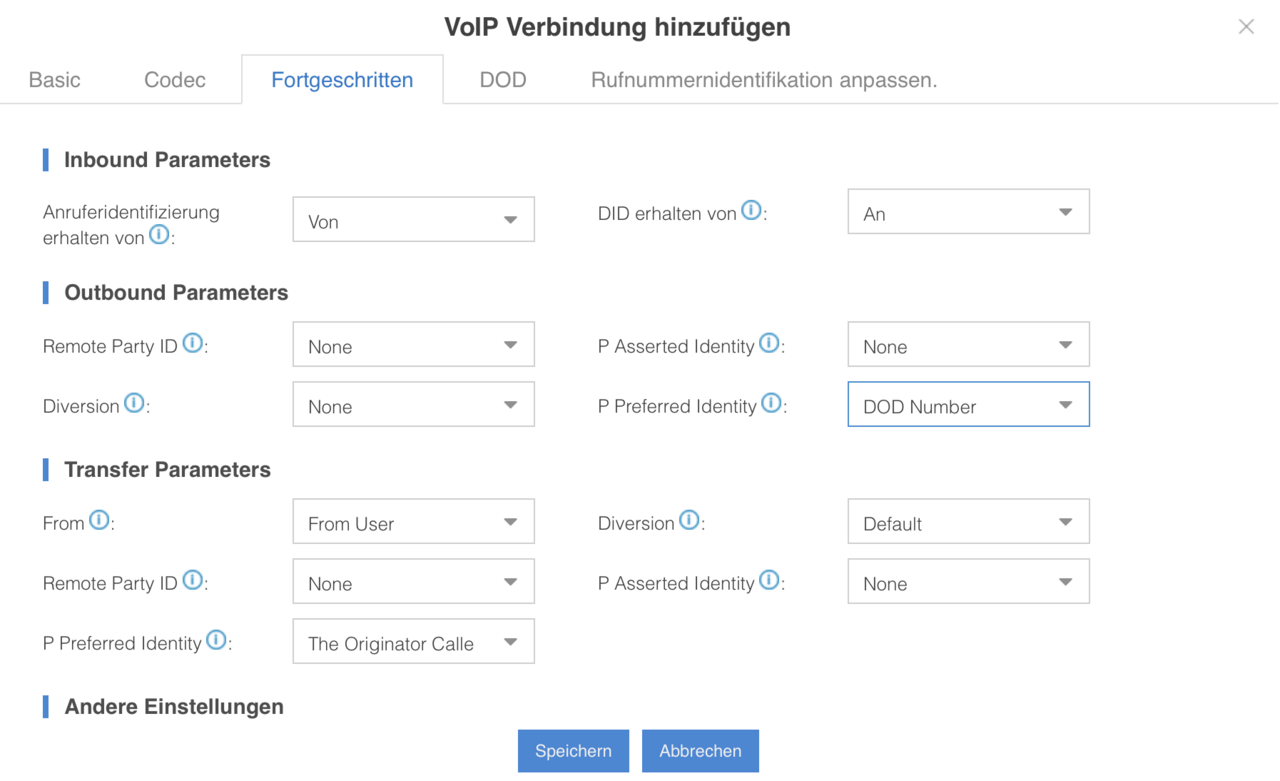Open the Transfer Diversion 'Default' dropdown
Viewport: 1280px width, 781px height.
pyautogui.click(x=968, y=522)
